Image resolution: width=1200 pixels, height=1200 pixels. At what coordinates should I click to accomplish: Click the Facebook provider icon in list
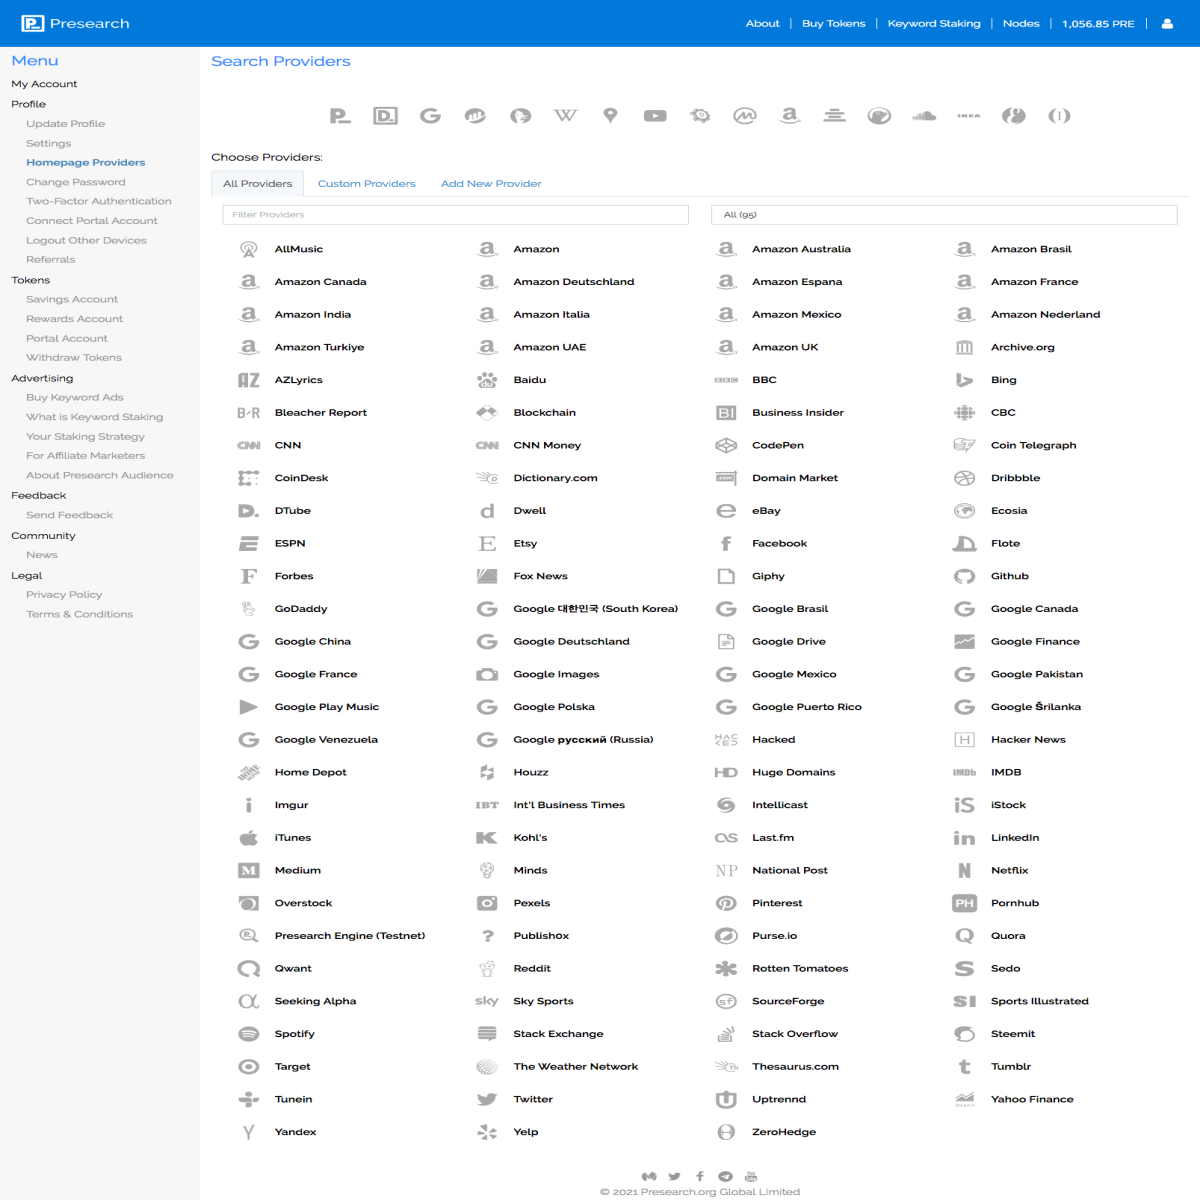pyautogui.click(x=726, y=543)
